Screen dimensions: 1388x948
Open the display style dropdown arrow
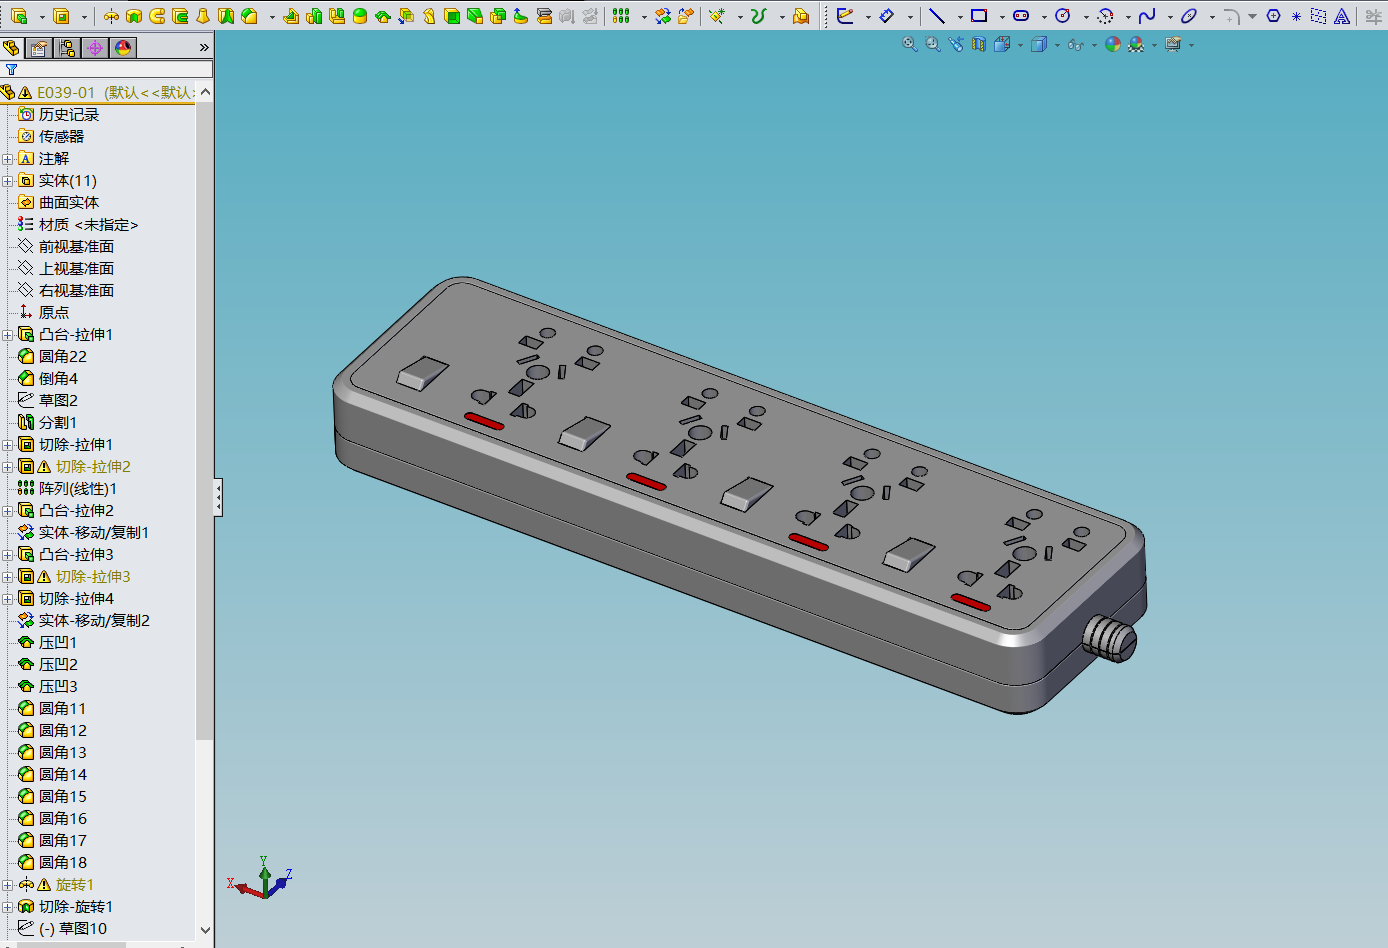1057,45
